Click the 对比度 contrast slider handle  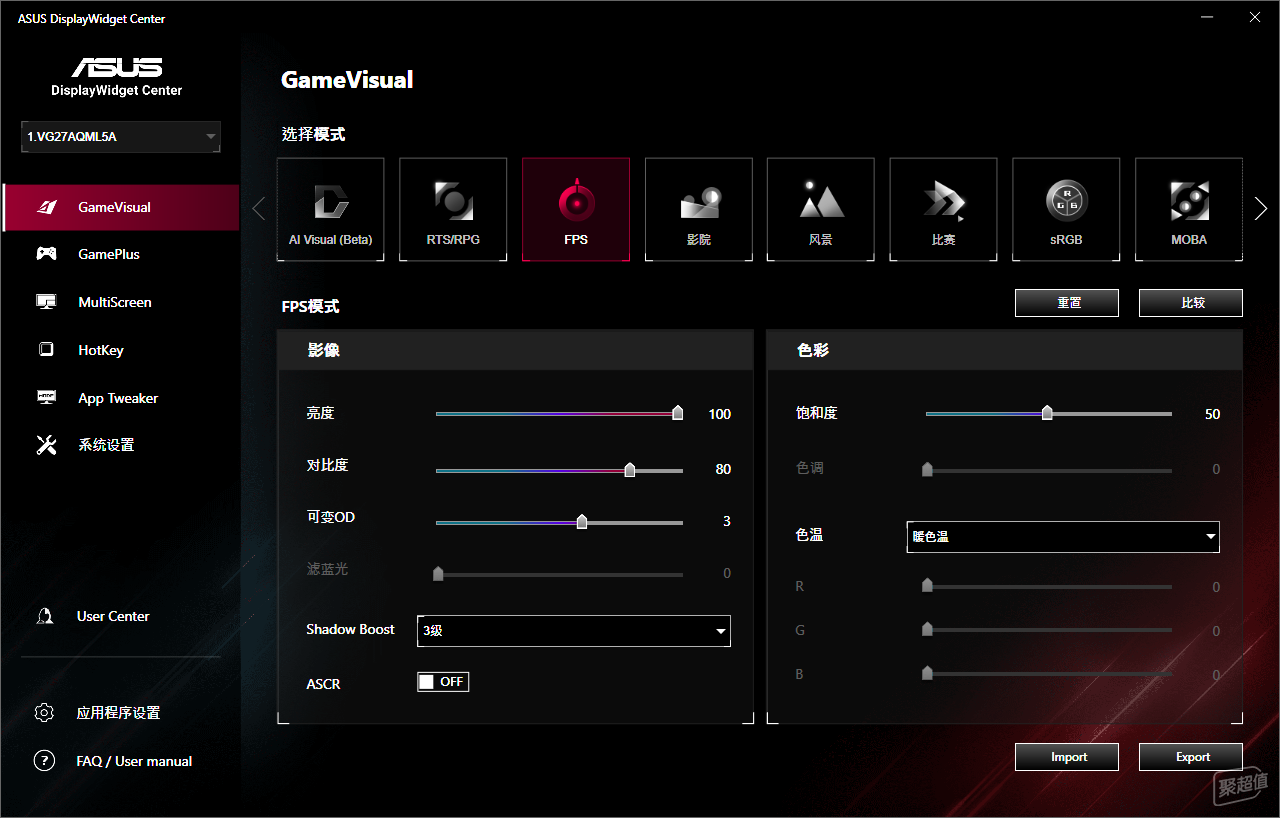[630, 469]
